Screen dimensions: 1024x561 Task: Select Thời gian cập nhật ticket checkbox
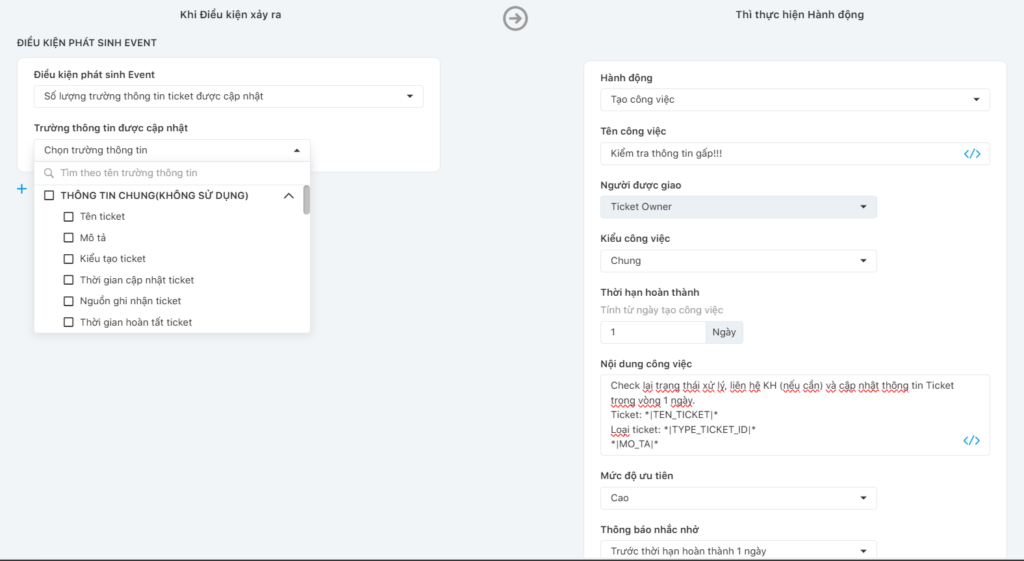coord(69,280)
